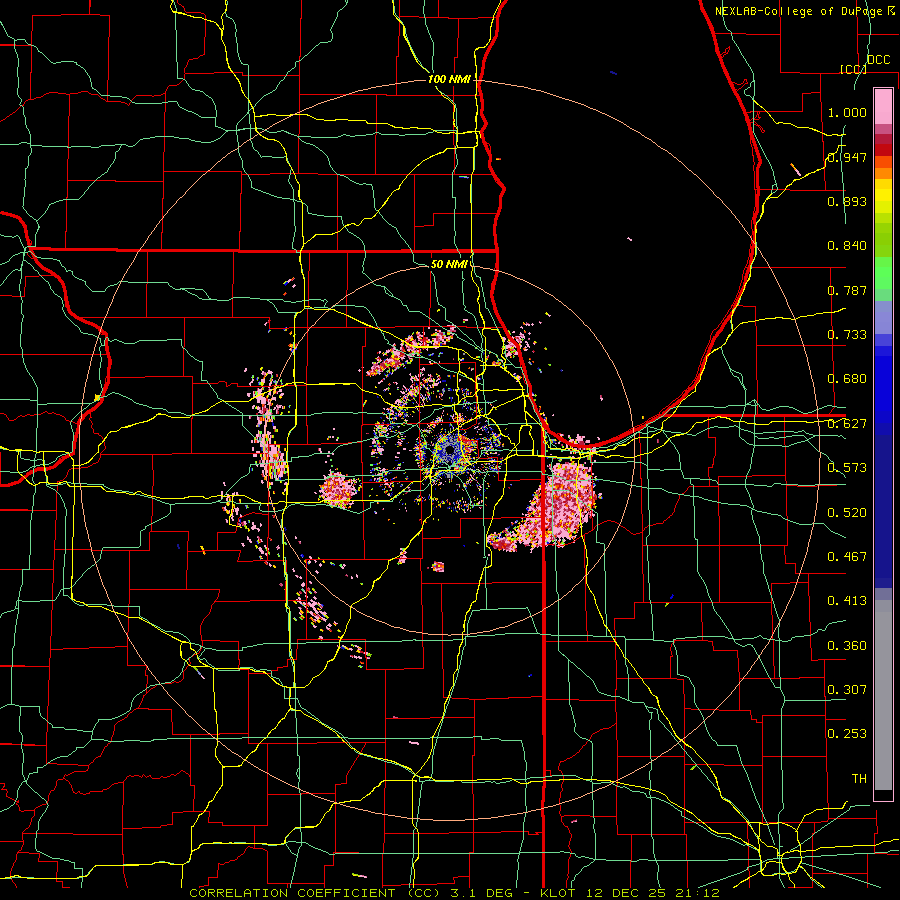Click the 0.733 scale value
Viewport: 900px width, 900px height.
847,335
